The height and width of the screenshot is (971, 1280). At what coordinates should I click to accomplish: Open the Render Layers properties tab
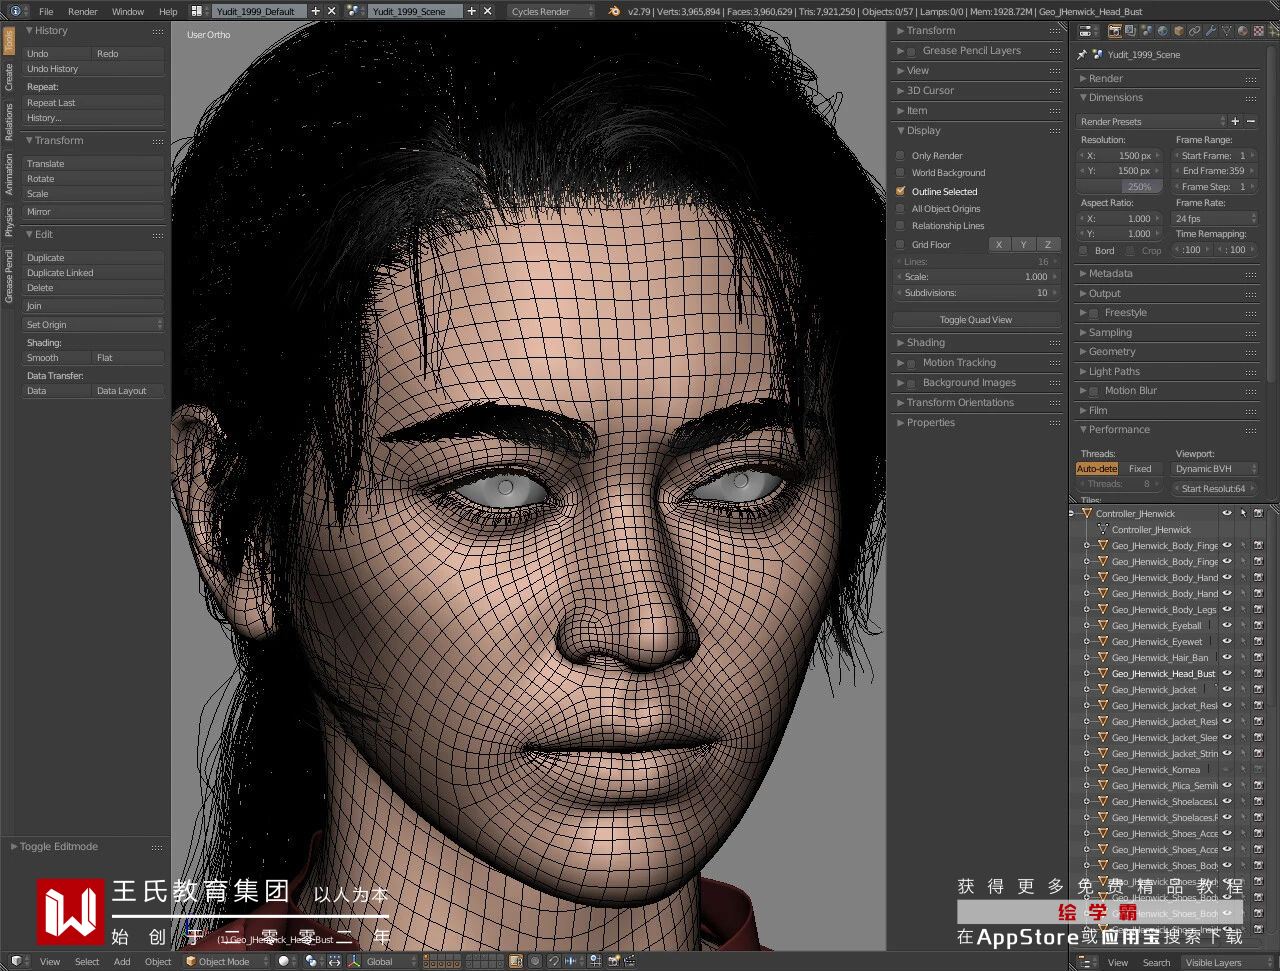[x=1130, y=32]
